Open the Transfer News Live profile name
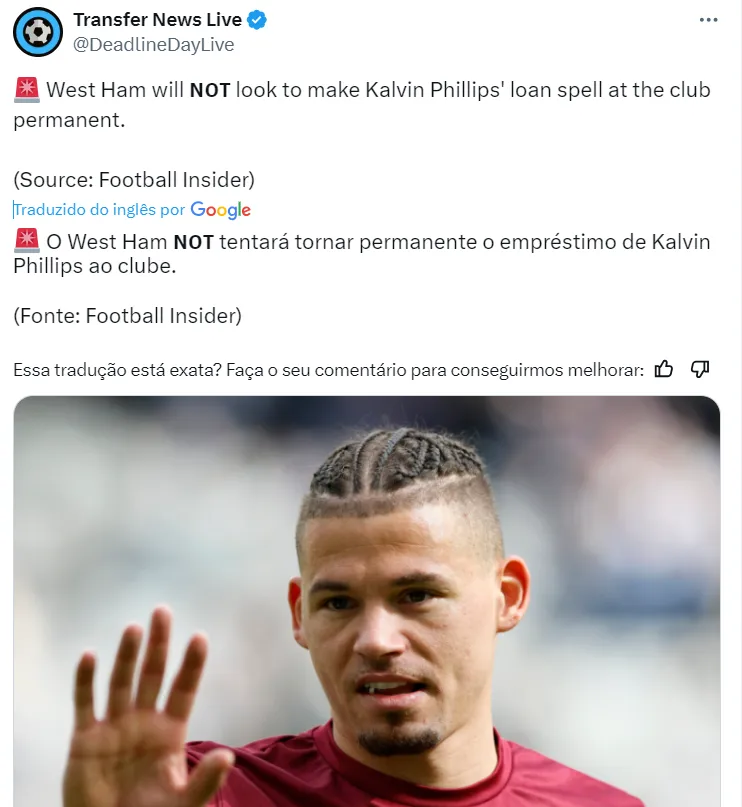Viewport: 742px width, 807px height. click(x=157, y=20)
